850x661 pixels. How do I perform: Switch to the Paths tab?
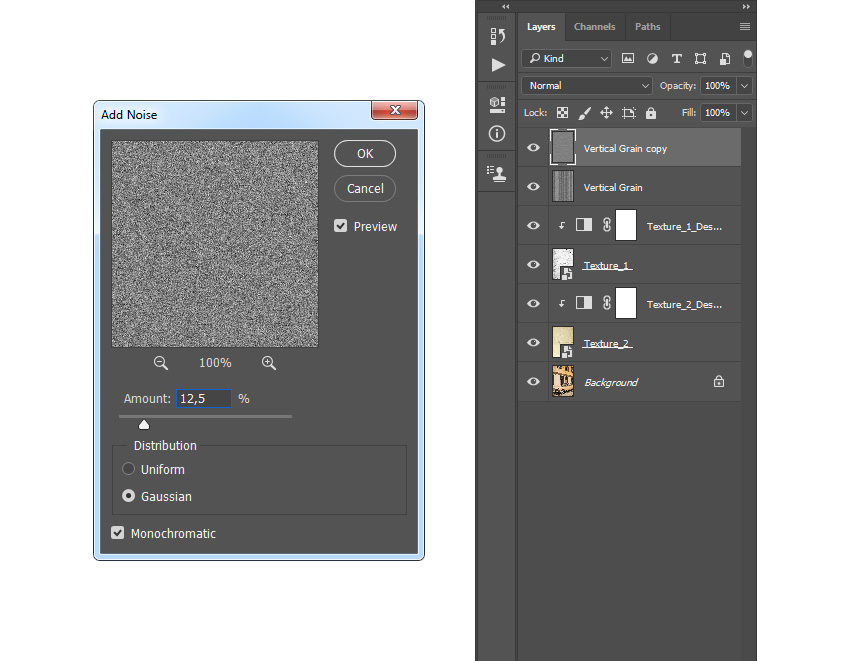coord(648,27)
